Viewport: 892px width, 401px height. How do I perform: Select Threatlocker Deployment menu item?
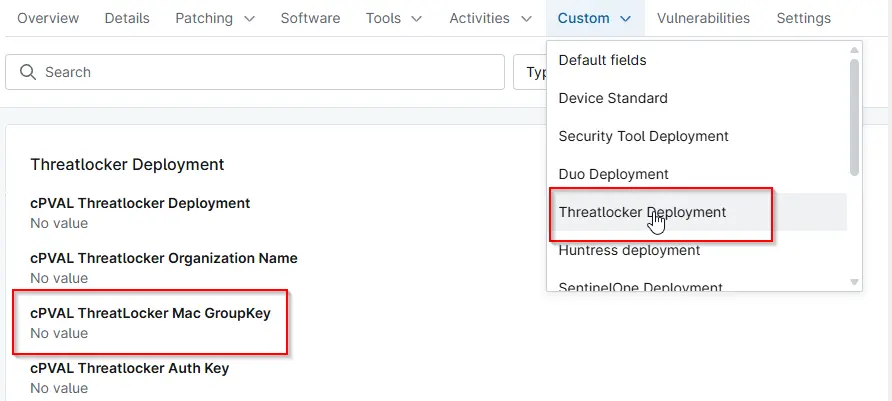(642, 212)
